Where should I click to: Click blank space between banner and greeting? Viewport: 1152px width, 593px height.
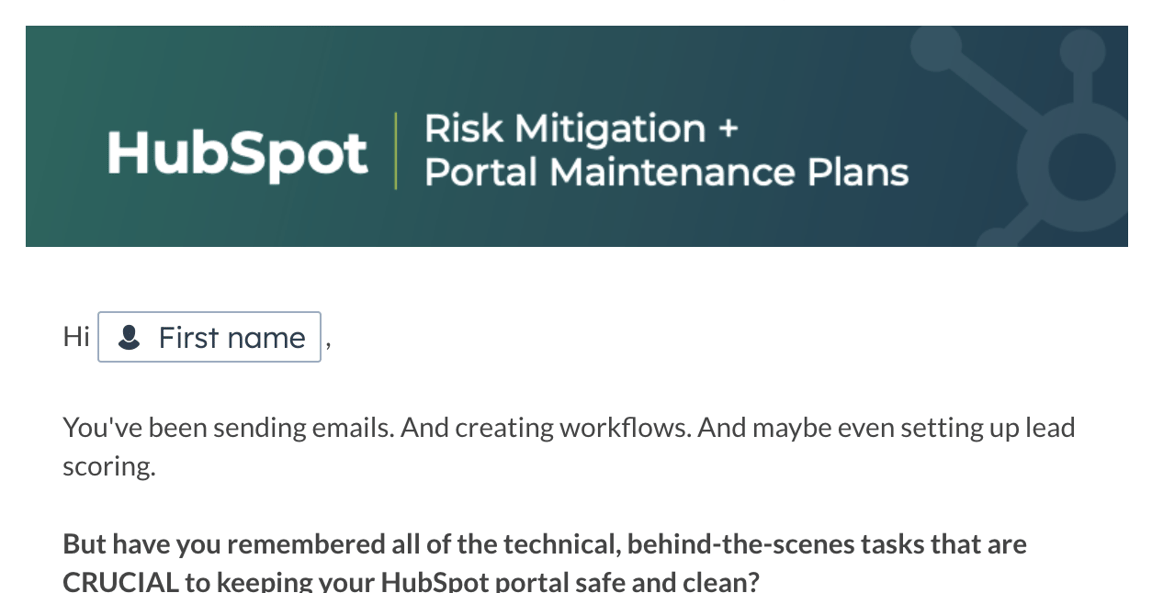tap(576, 278)
